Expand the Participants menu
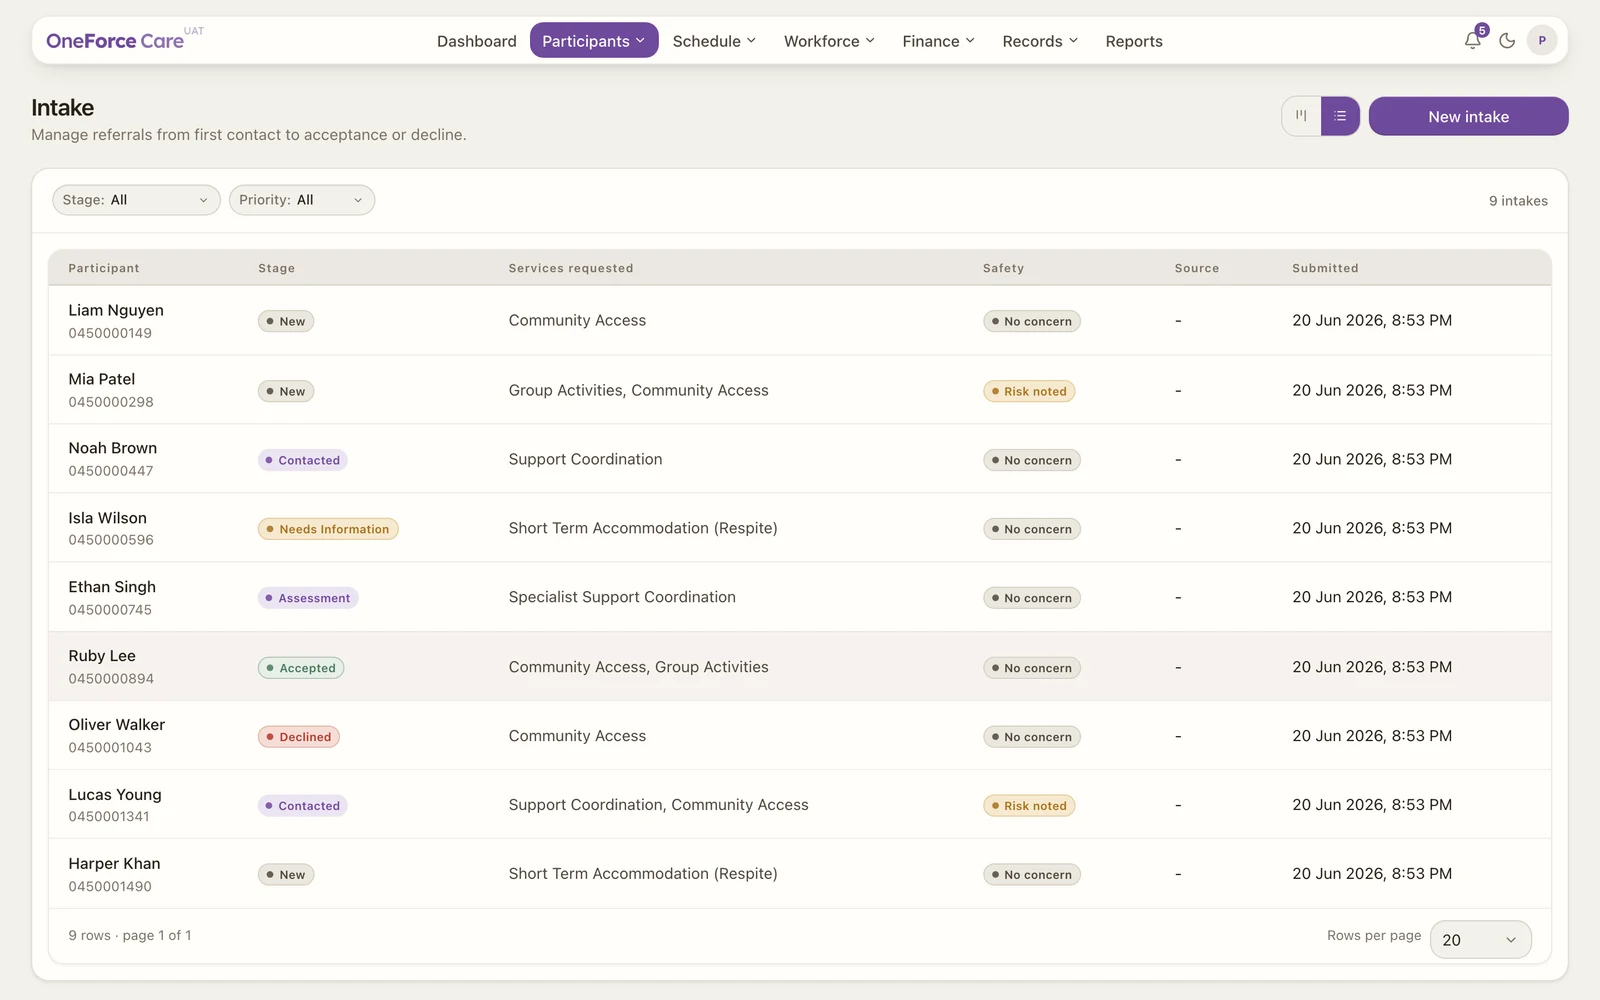 point(594,41)
